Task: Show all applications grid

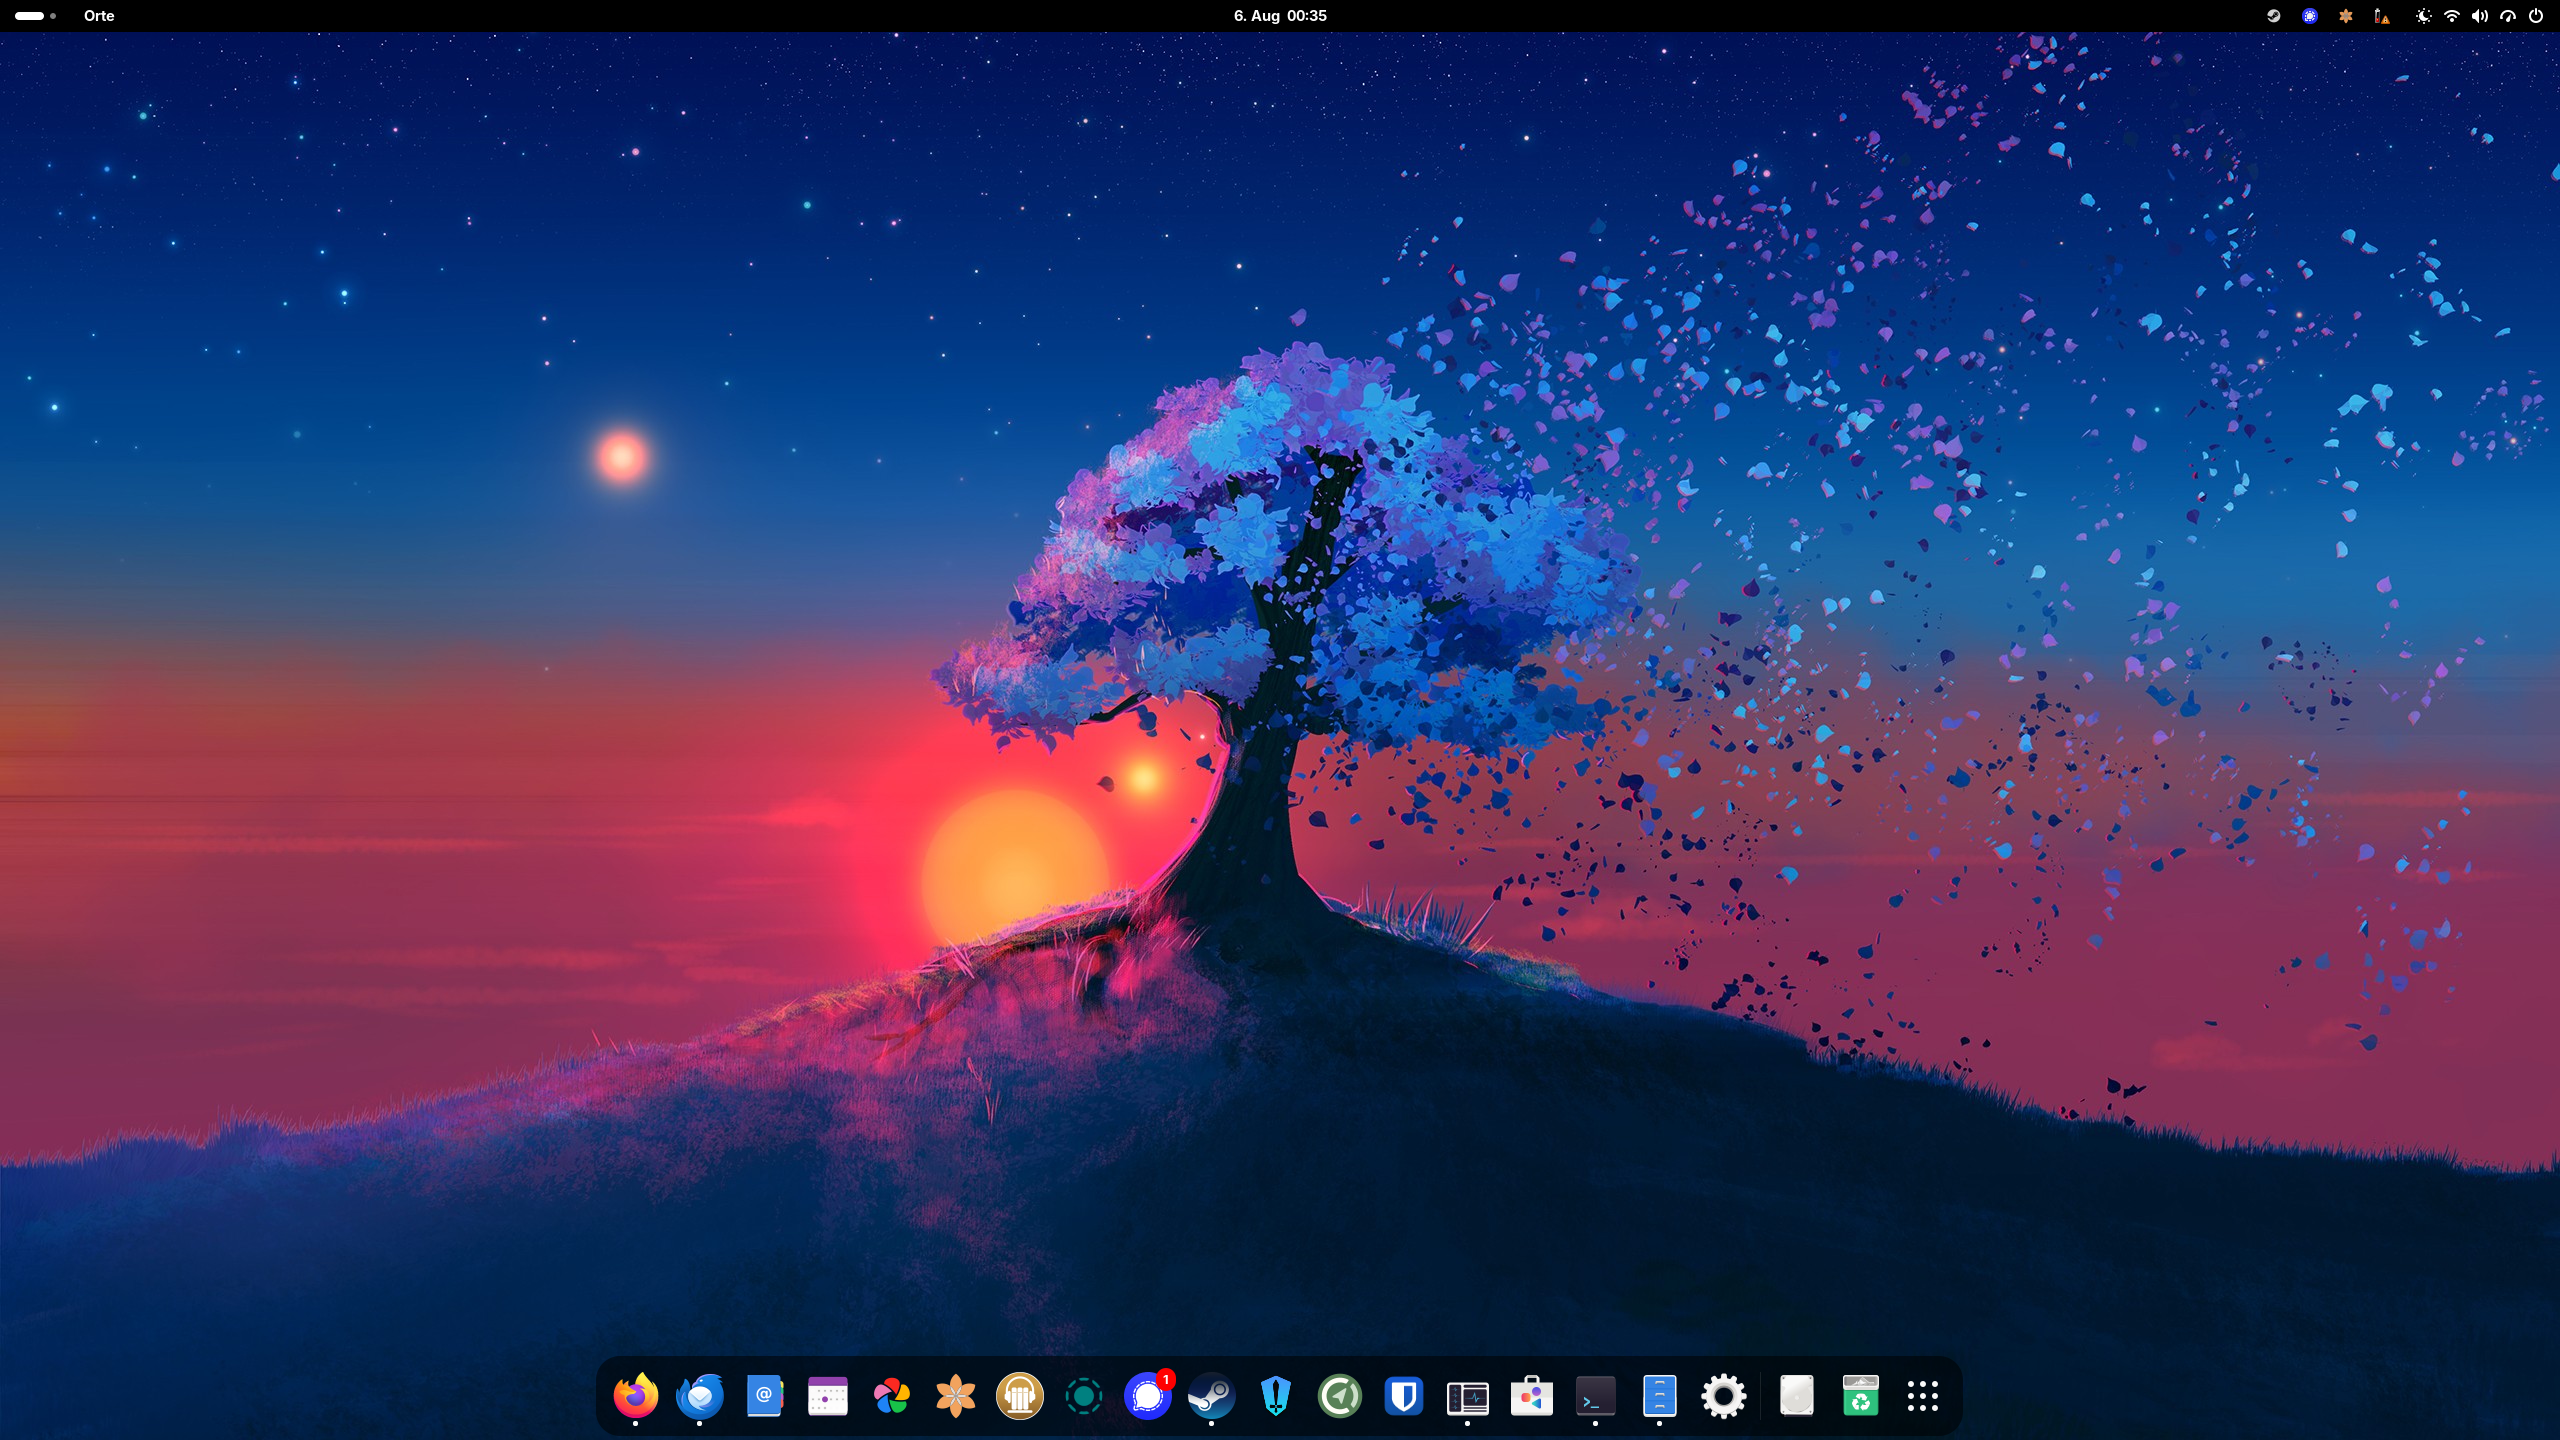Action: coord(1923,1396)
